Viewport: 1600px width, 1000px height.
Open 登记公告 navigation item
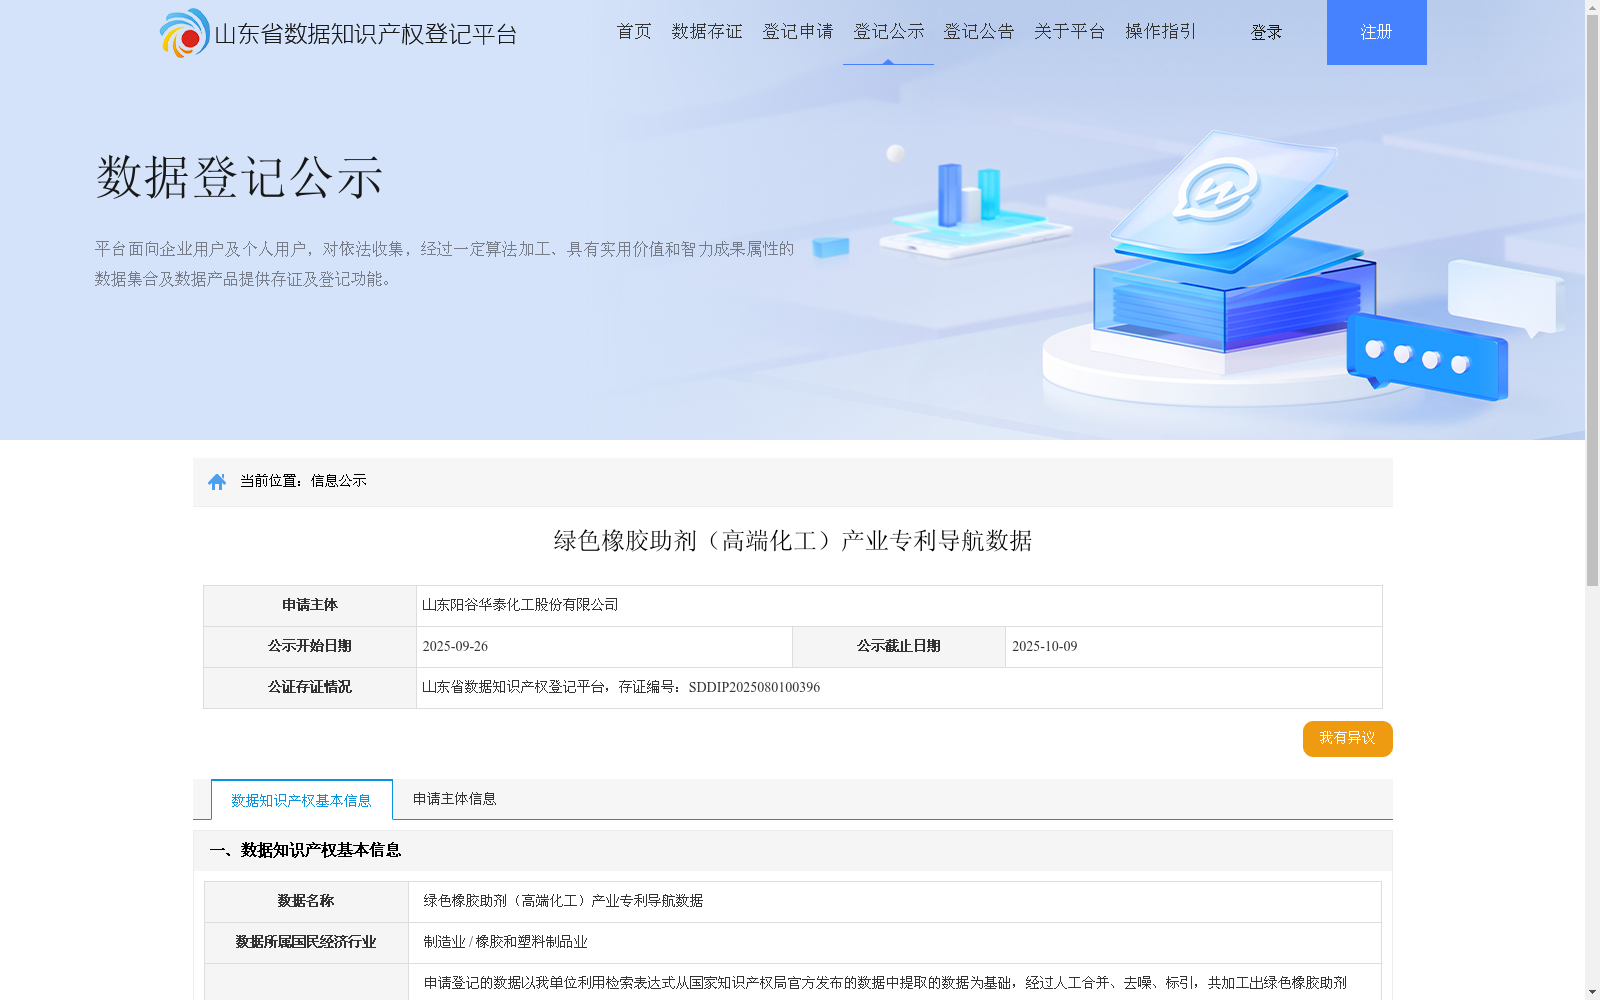pyautogui.click(x=979, y=32)
